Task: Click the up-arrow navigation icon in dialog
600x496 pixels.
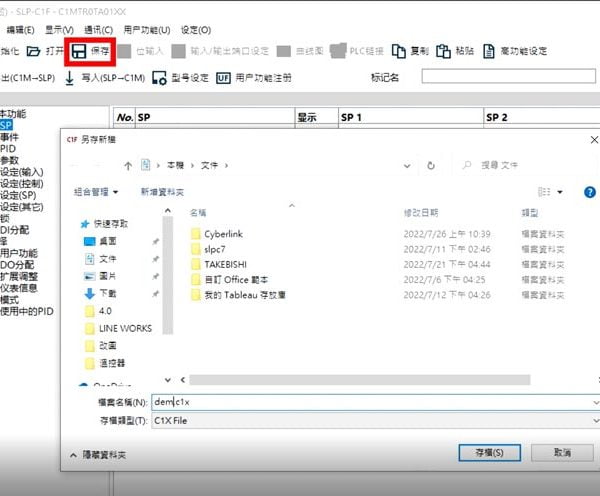Action: point(128,165)
